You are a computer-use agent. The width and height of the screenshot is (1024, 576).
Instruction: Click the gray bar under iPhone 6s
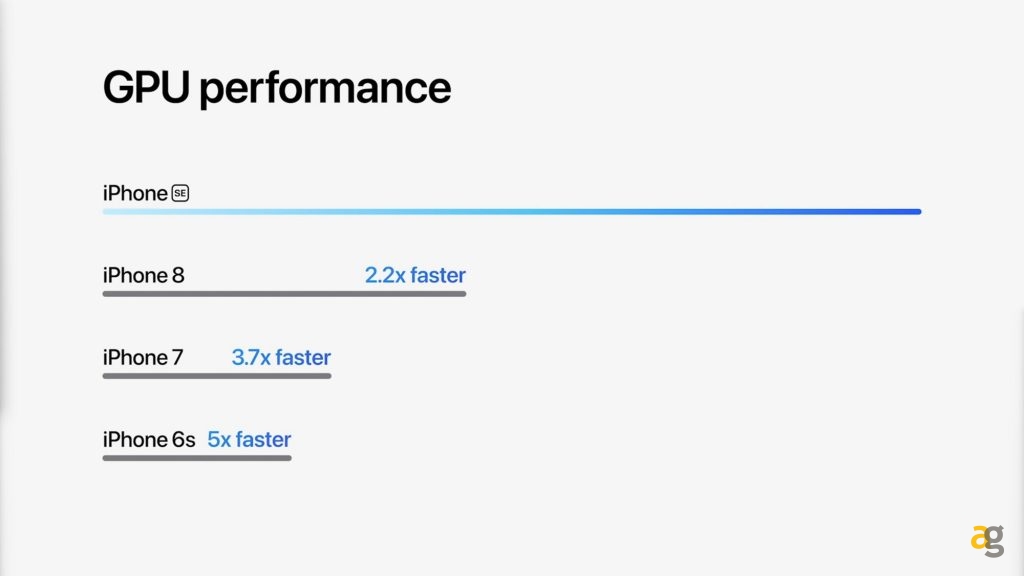pyautogui.click(x=196, y=458)
